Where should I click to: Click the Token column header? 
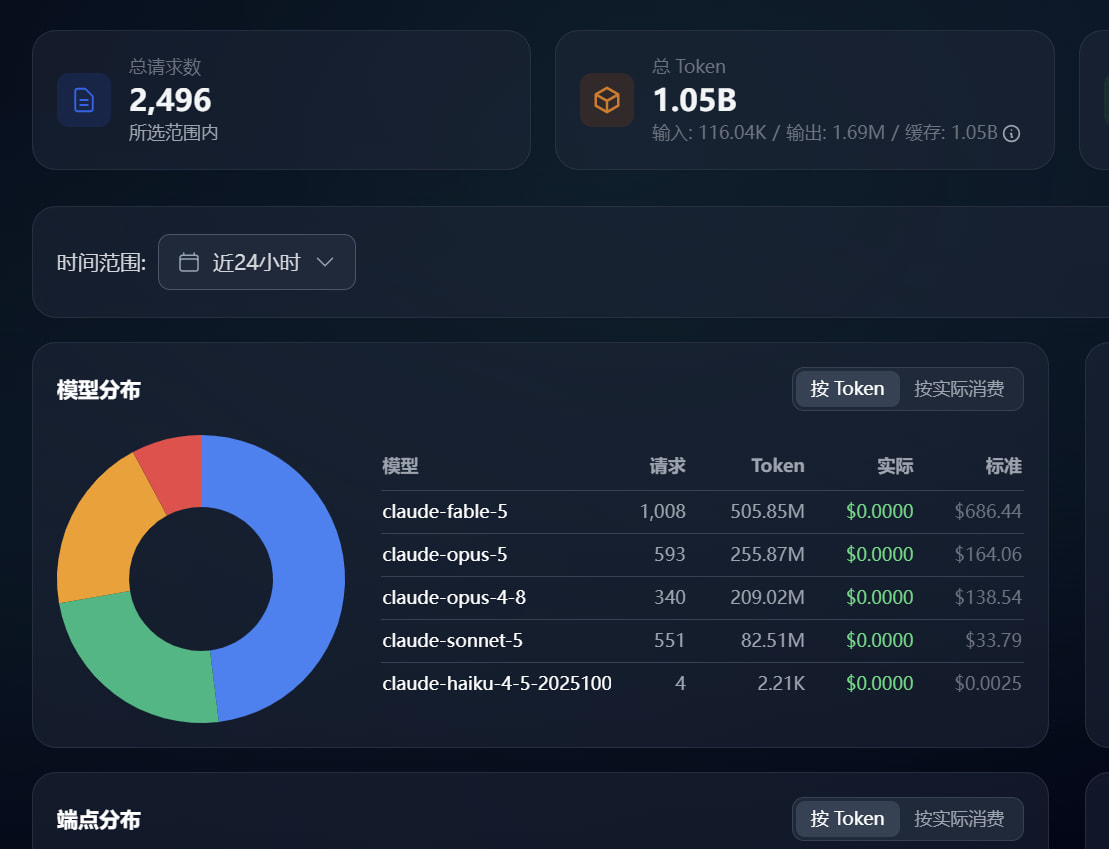click(778, 466)
